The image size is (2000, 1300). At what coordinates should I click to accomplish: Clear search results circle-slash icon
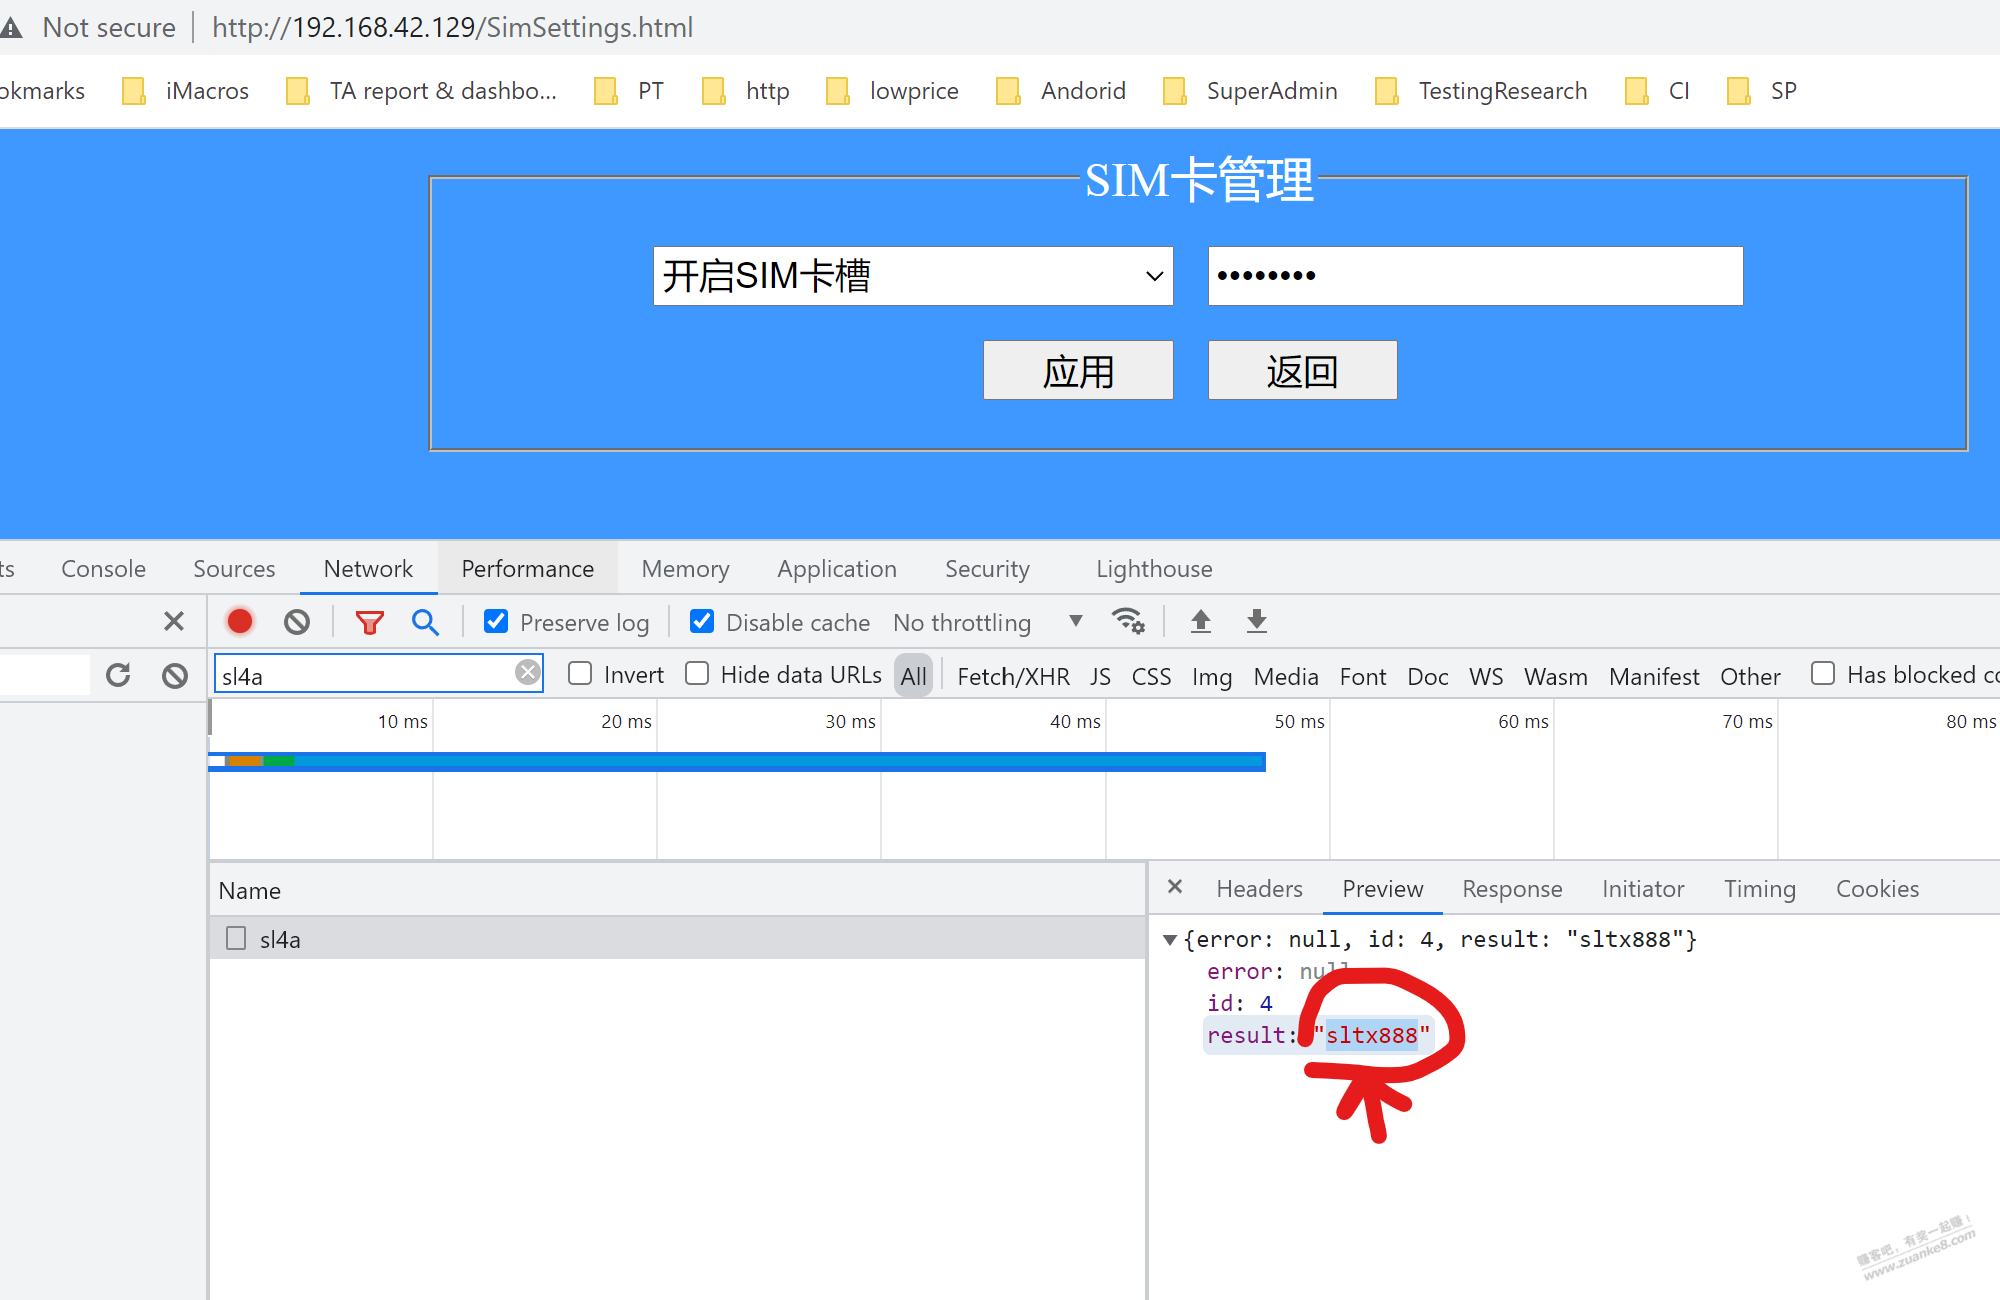coord(175,676)
